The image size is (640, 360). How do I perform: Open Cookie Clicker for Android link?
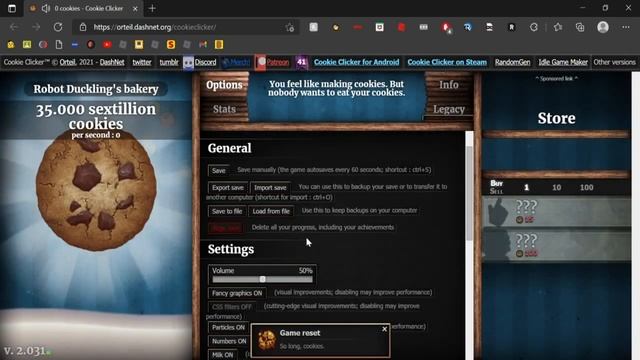coord(356,62)
